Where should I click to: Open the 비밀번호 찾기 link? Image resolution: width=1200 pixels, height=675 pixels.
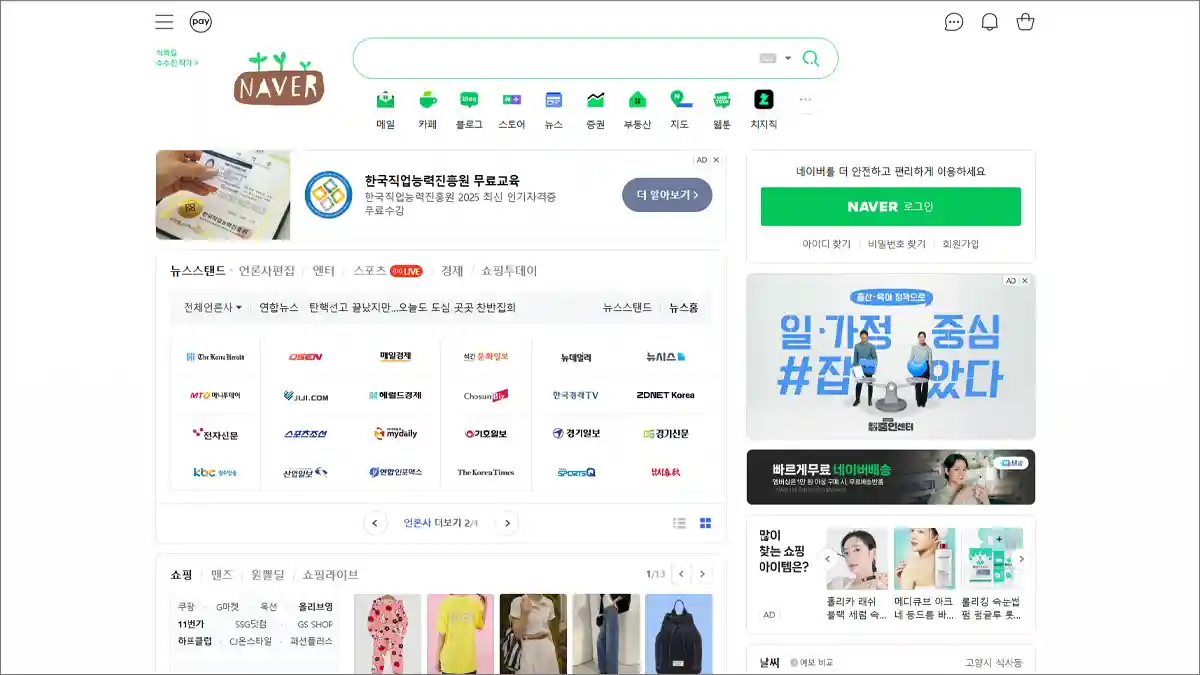tap(897, 244)
